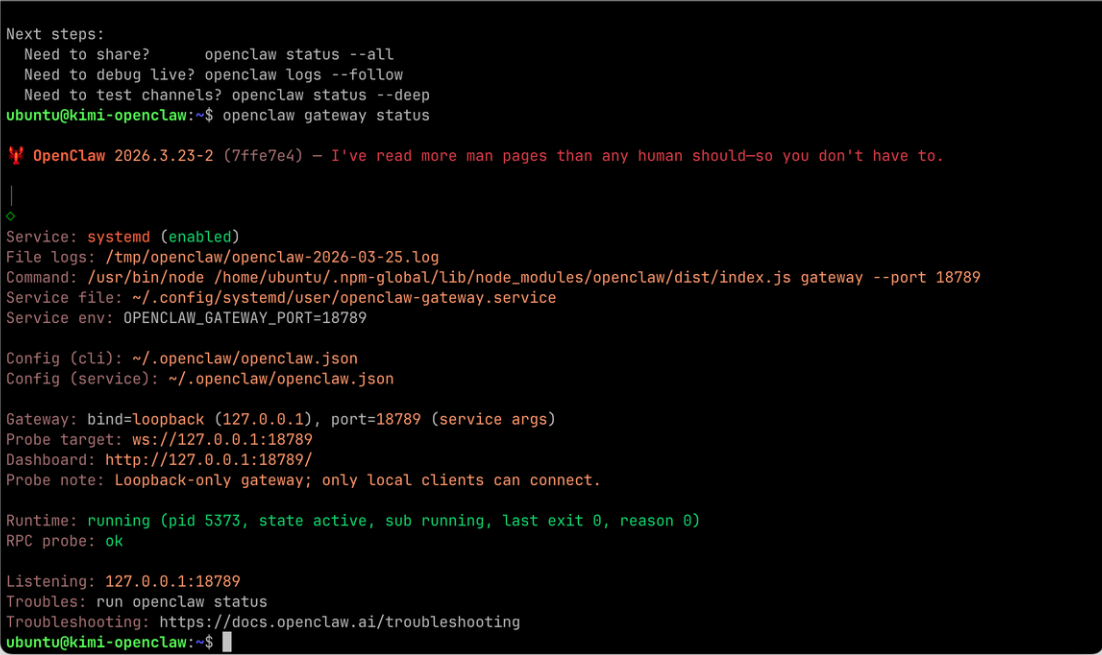Click the version text 'OpenClaw 2026.3.23-2'

click(123, 156)
